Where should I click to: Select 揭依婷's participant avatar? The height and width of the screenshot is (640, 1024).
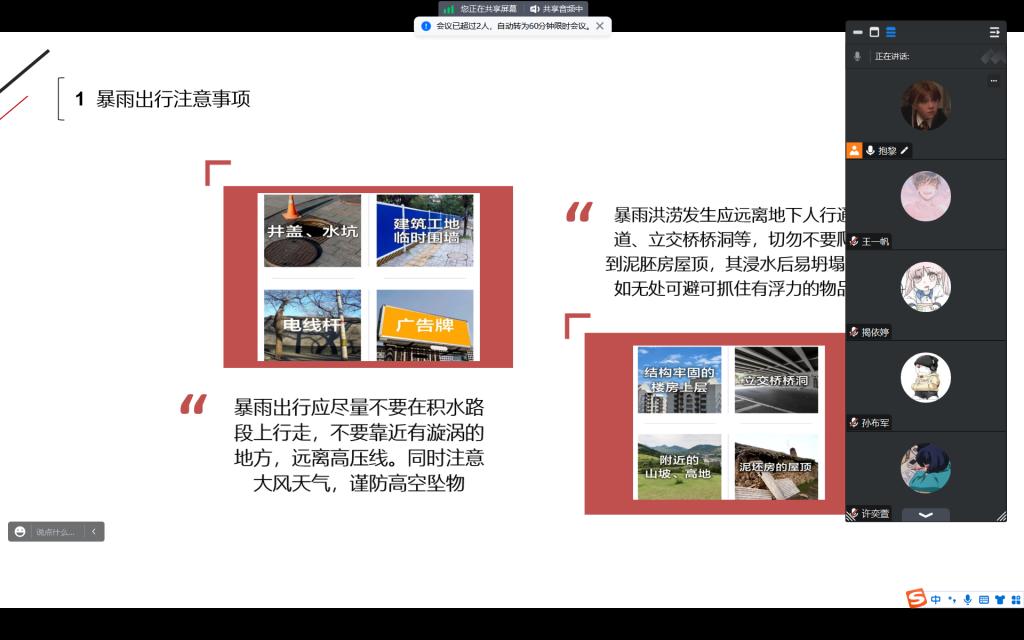click(x=925, y=287)
